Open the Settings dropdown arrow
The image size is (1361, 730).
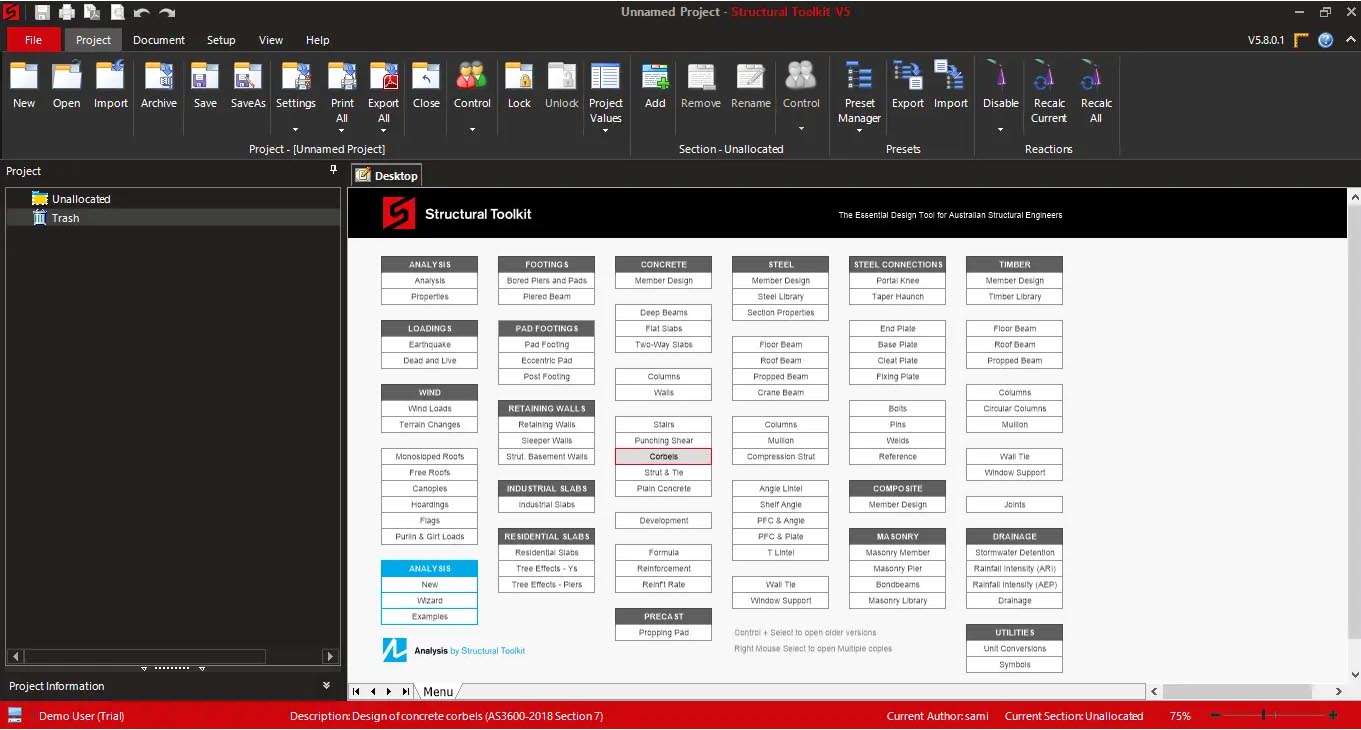295,129
